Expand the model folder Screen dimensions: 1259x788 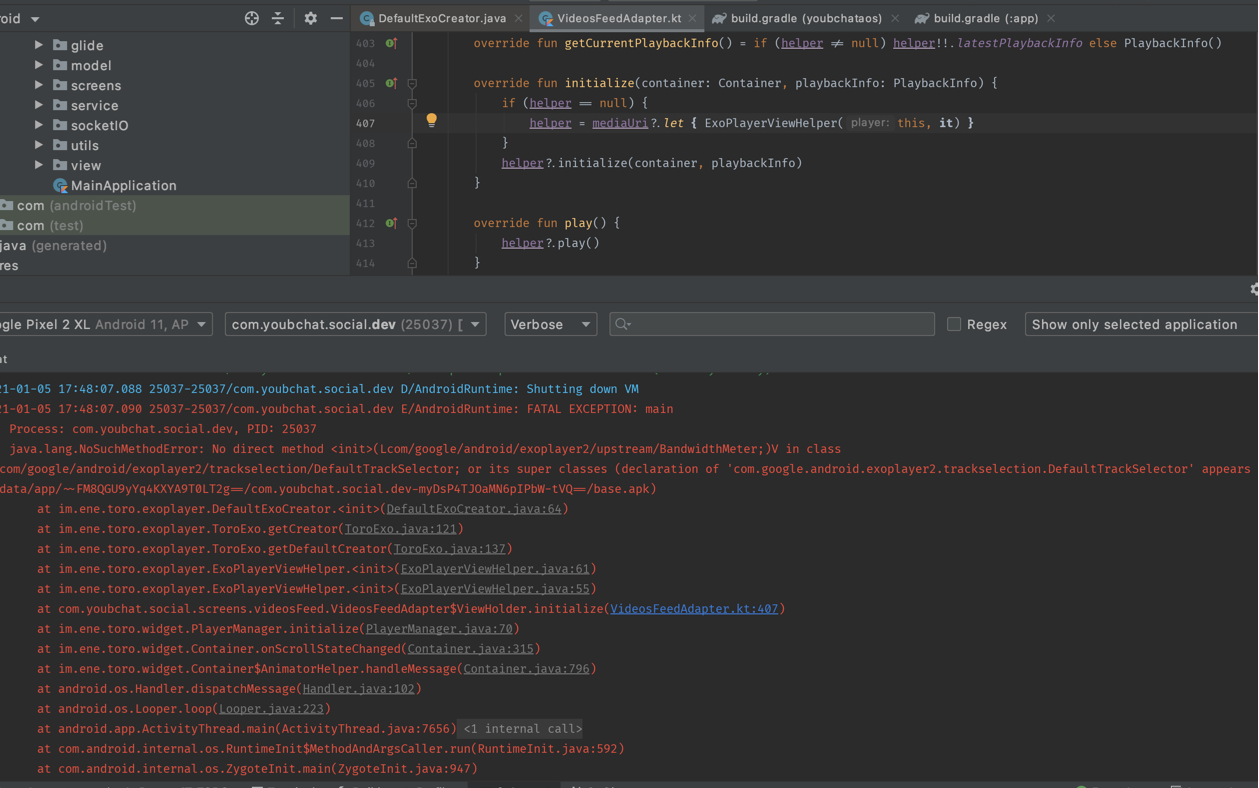pyautogui.click(x=39, y=65)
